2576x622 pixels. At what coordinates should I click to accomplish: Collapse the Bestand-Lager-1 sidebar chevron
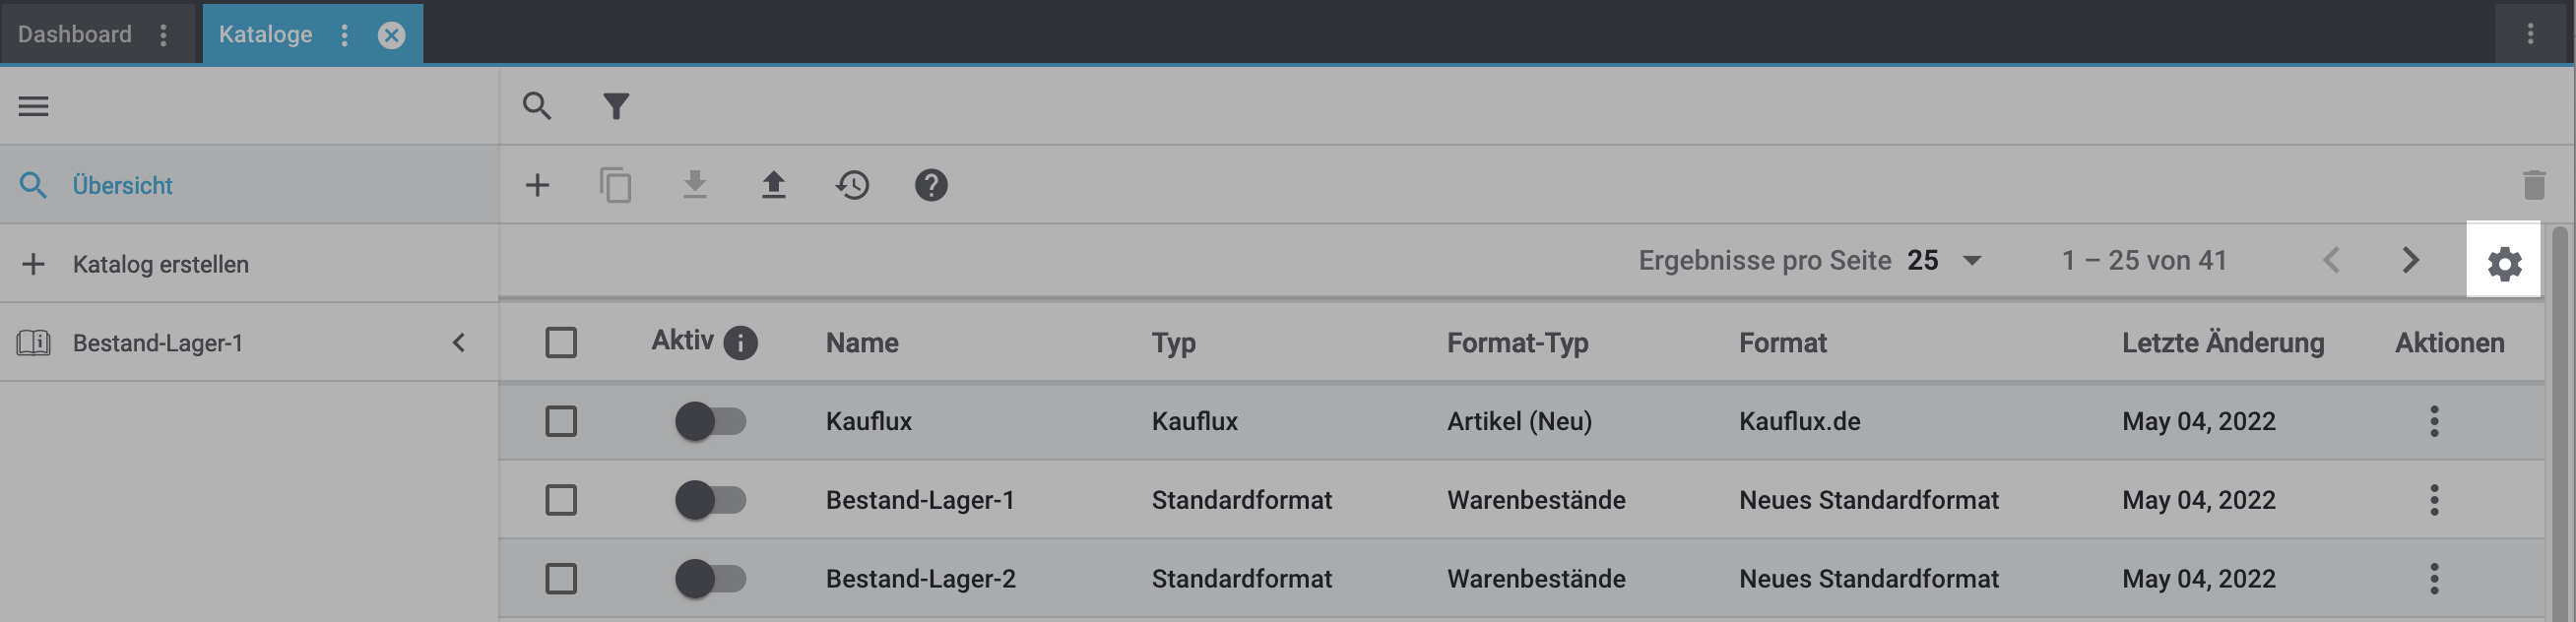459,343
